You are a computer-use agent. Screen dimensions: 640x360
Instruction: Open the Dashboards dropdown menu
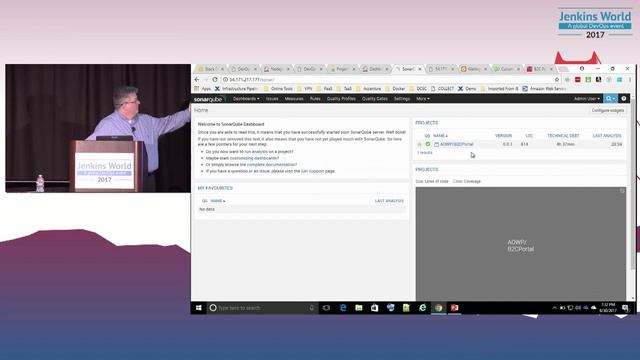246,99
